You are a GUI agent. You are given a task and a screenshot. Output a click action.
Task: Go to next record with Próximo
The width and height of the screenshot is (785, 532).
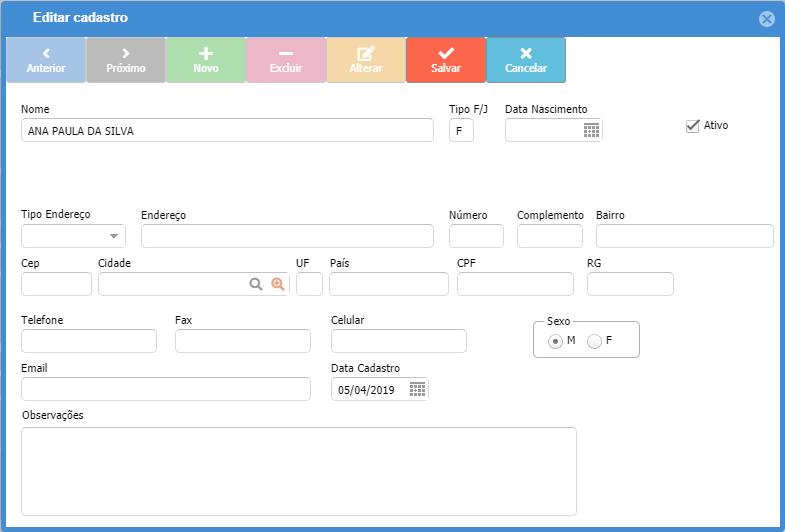[126, 60]
